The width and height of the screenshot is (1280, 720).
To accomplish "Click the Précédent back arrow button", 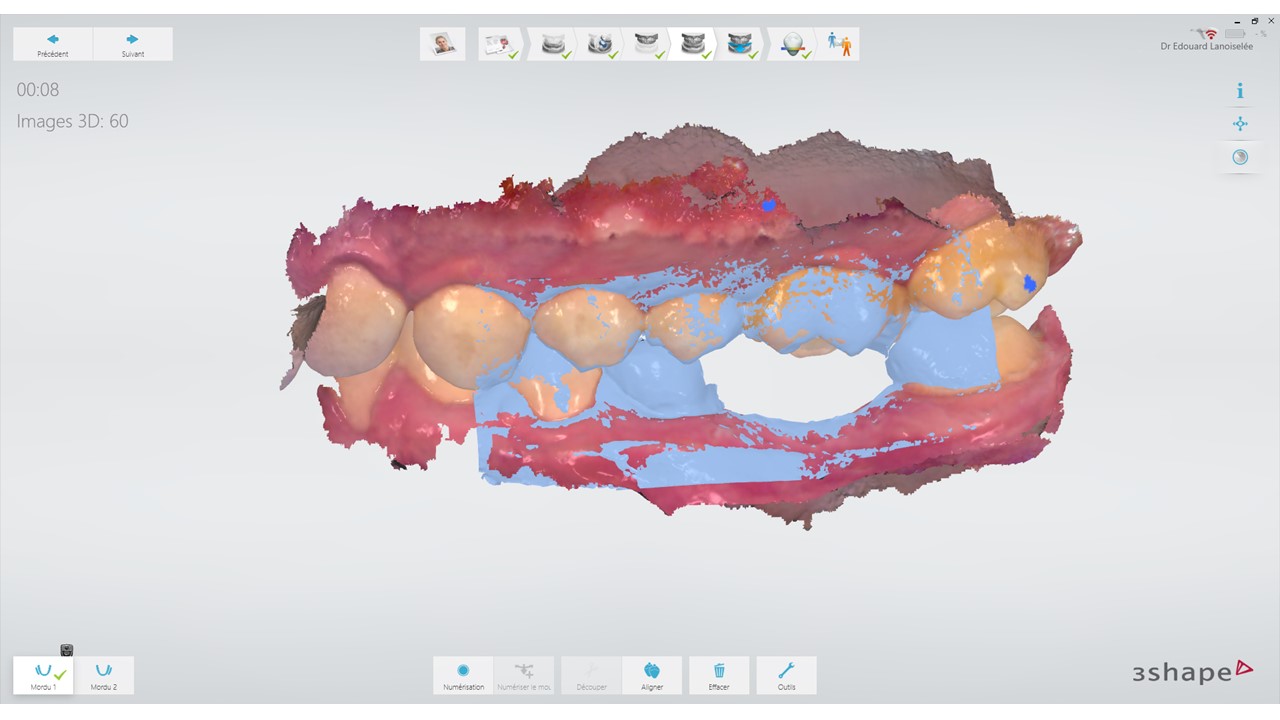I will 53,44.
